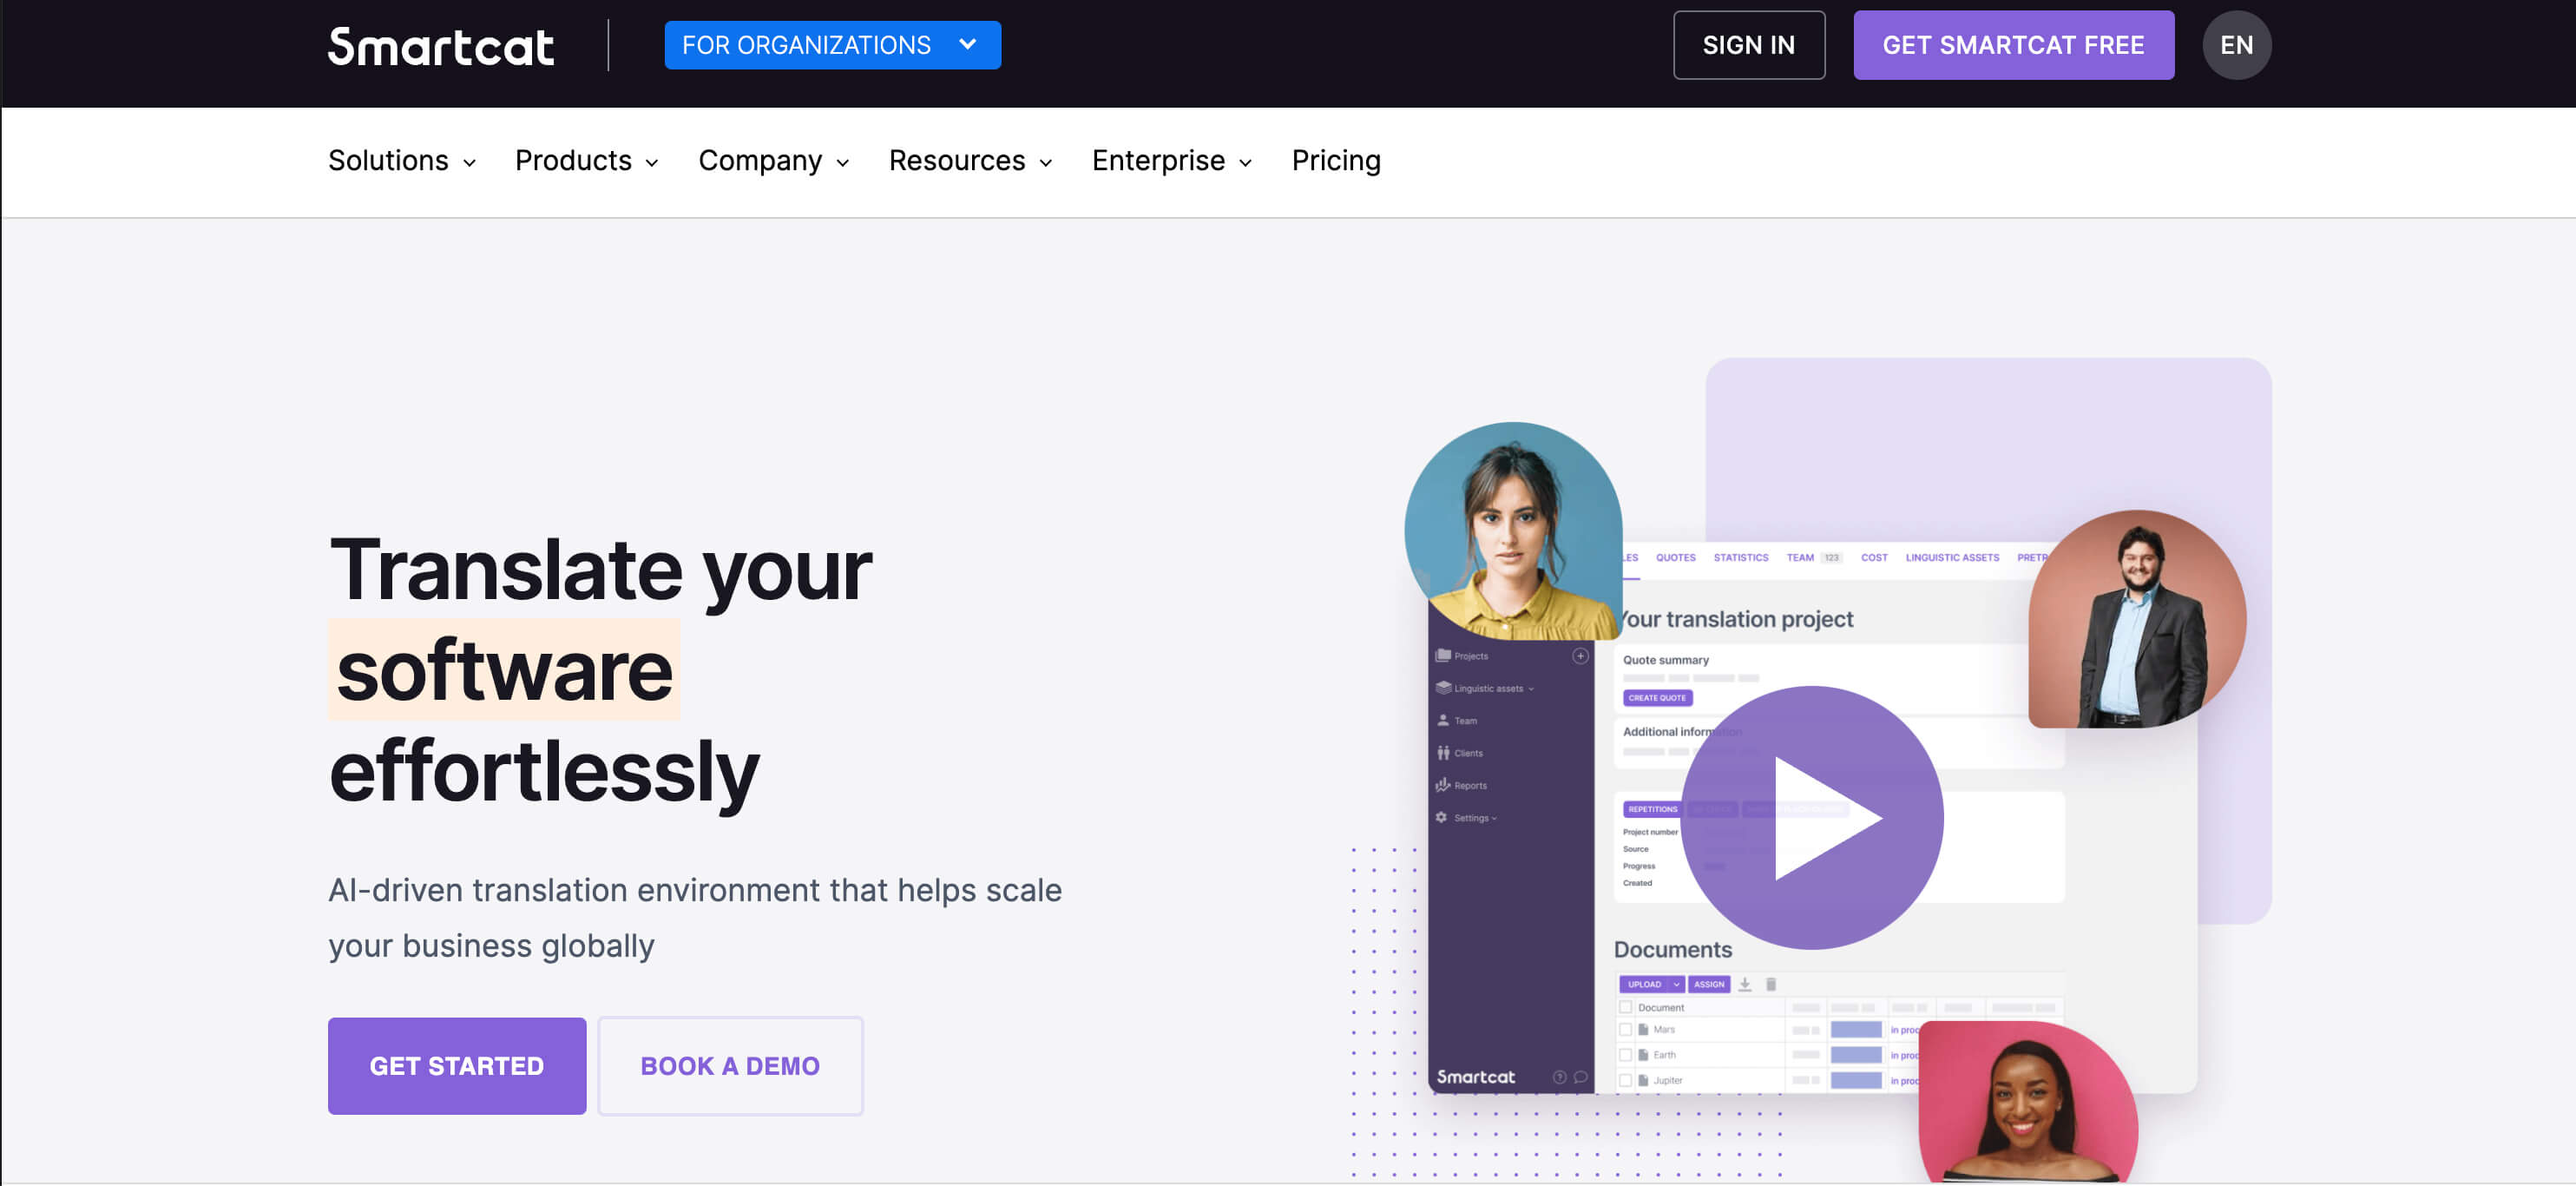This screenshot has width=2576, height=1186.
Task: Expand the Products menu
Action: [587, 161]
